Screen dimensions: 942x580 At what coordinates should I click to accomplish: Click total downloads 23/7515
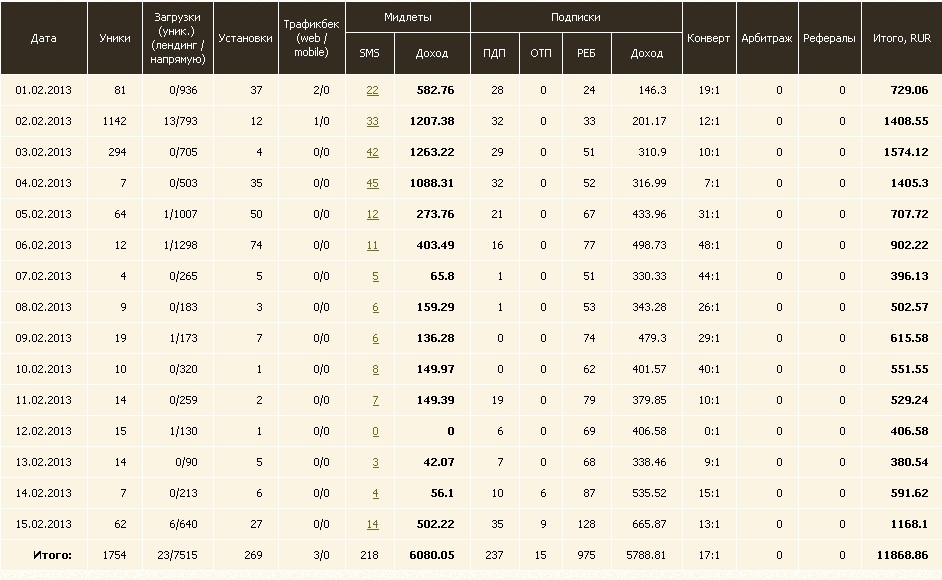click(x=177, y=555)
